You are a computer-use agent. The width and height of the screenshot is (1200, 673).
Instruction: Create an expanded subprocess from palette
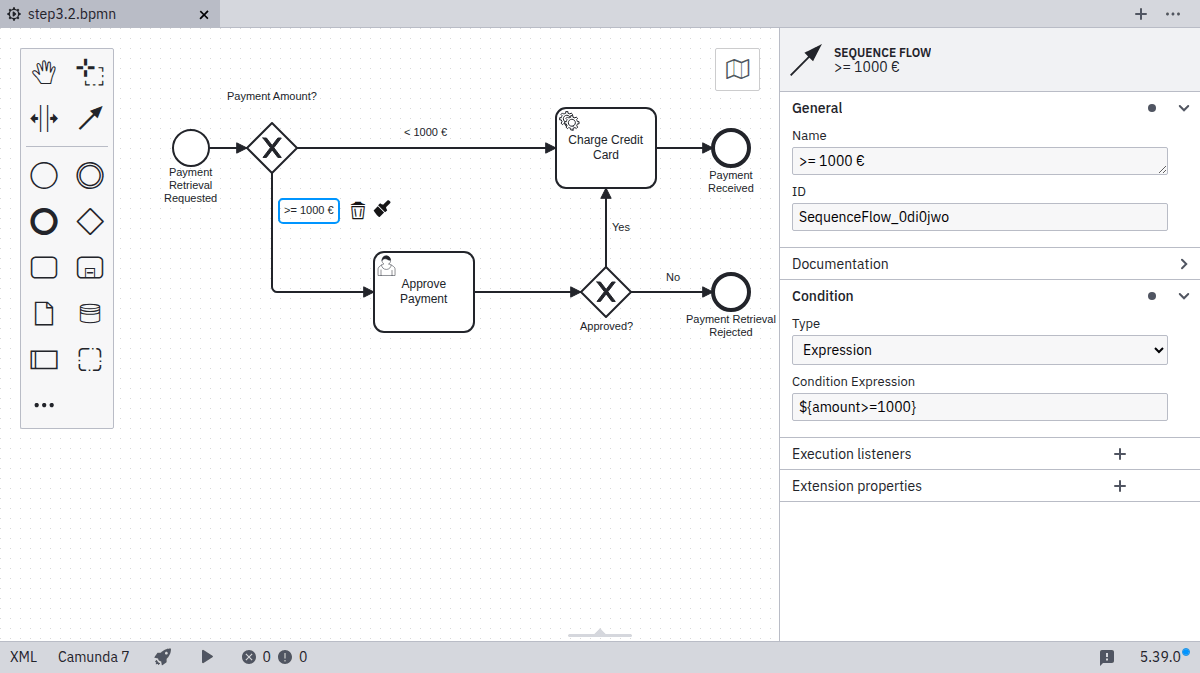point(90,268)
